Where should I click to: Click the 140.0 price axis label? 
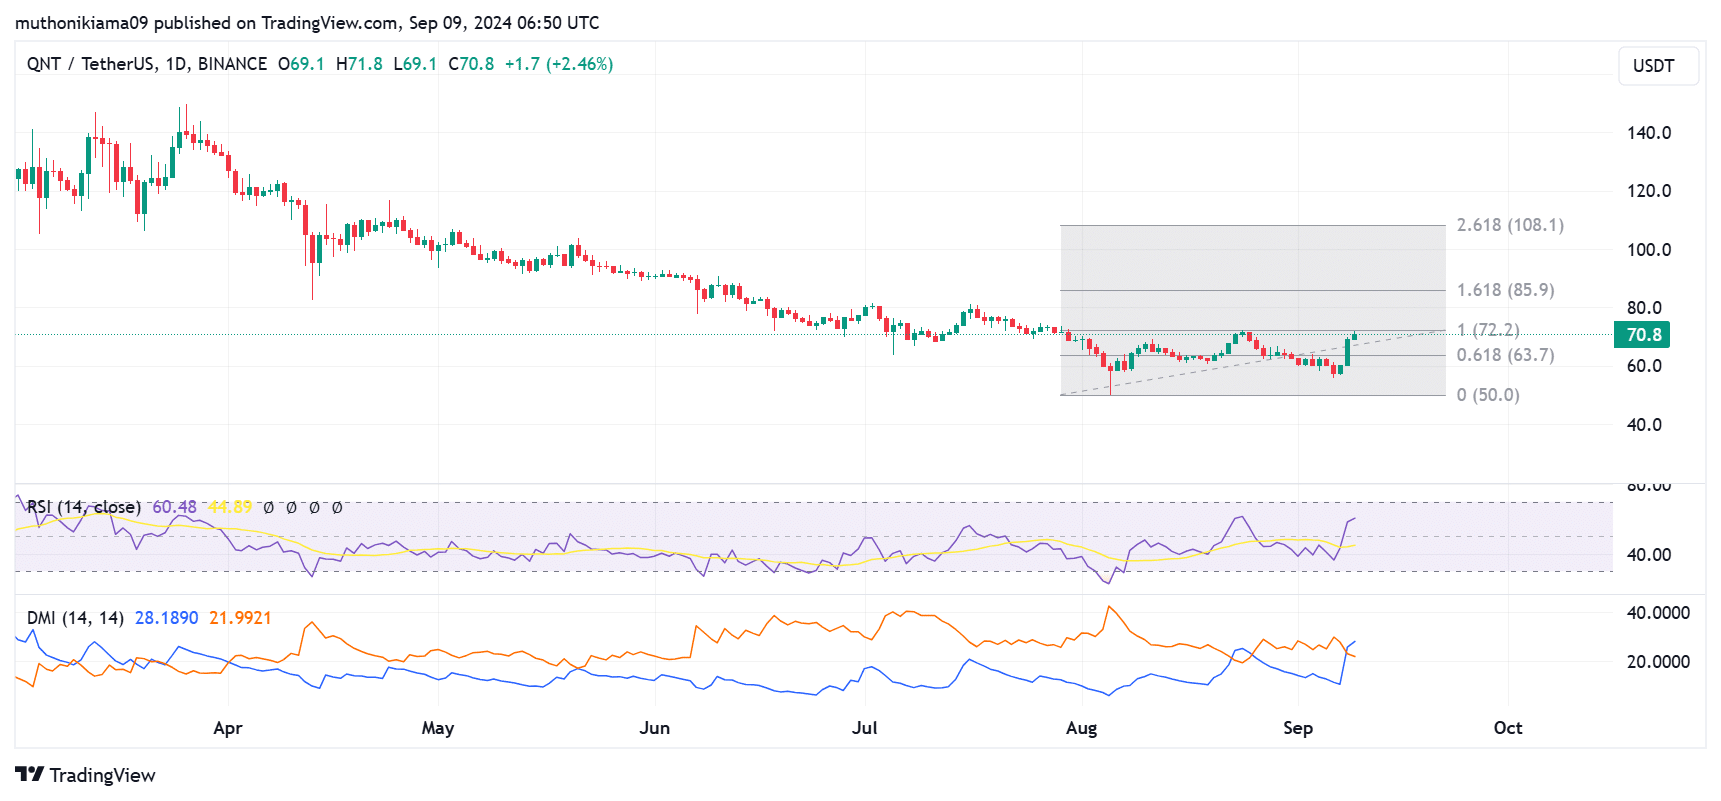[1649, 133]
